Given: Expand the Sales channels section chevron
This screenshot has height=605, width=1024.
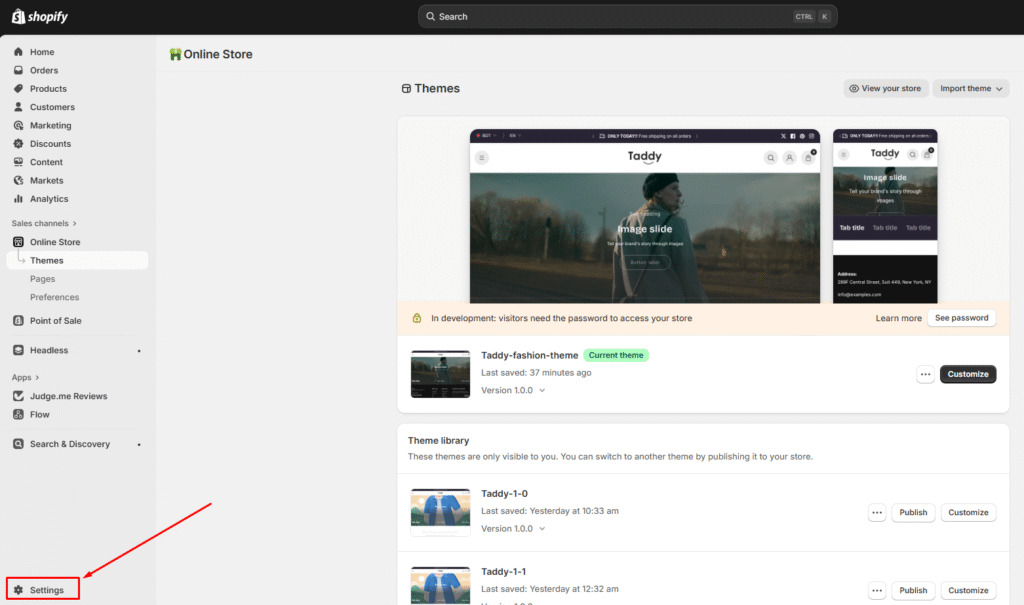Looking at the screenshot, I should (x=74, y=223).
